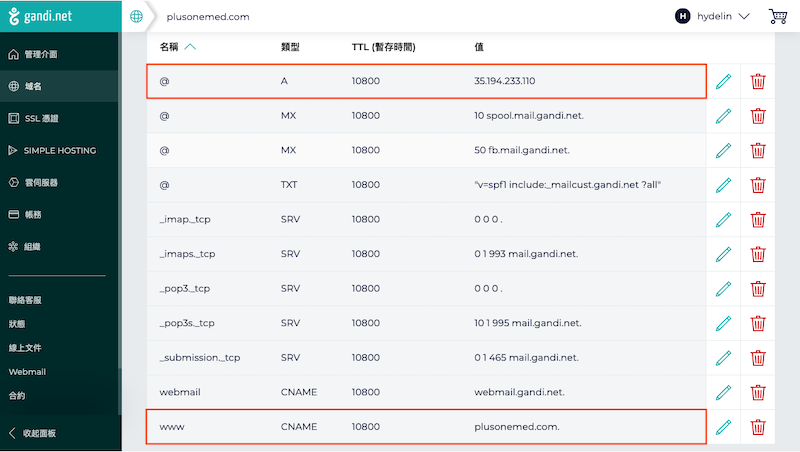
Task: Delete the _imaps._tcp SRV record
Action: click(x=758, y=254)
